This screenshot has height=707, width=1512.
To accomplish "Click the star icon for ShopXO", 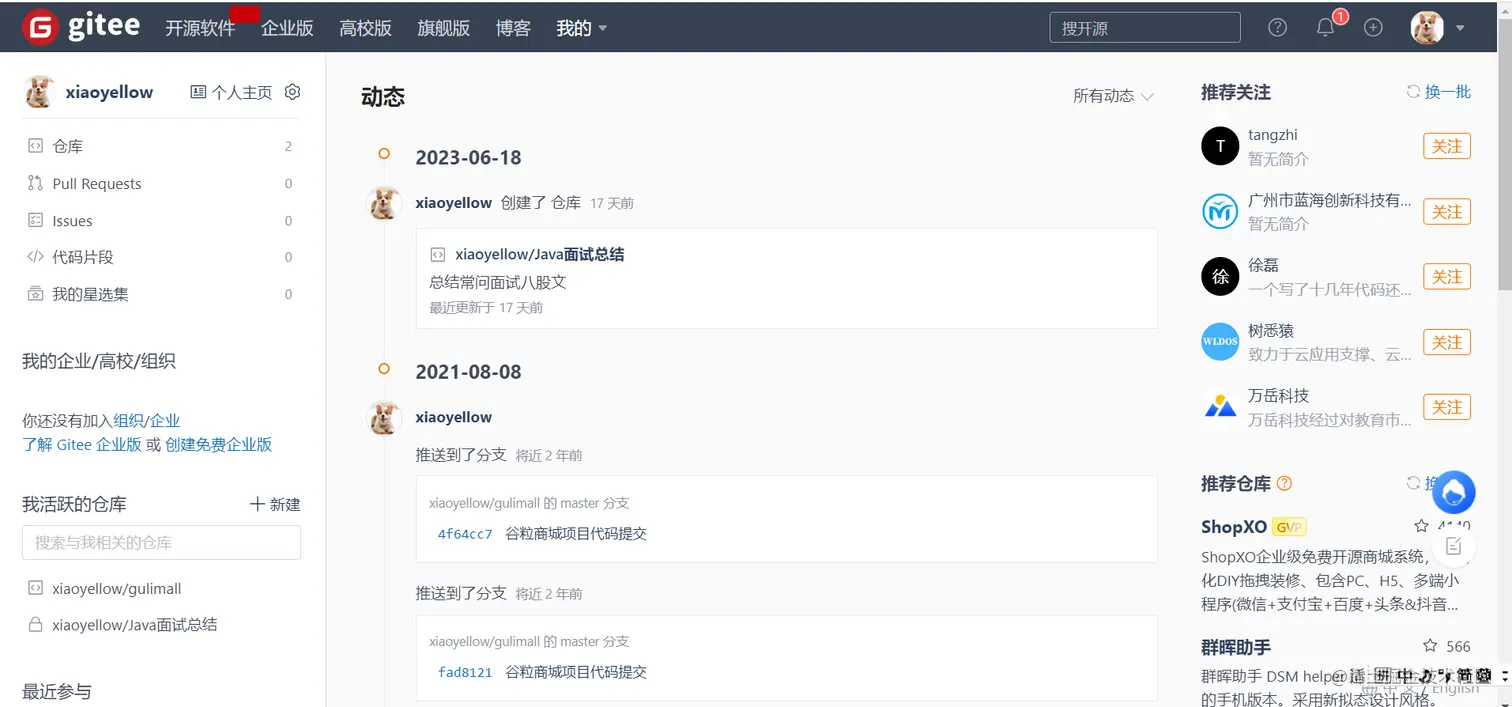I will (1421, 526).
